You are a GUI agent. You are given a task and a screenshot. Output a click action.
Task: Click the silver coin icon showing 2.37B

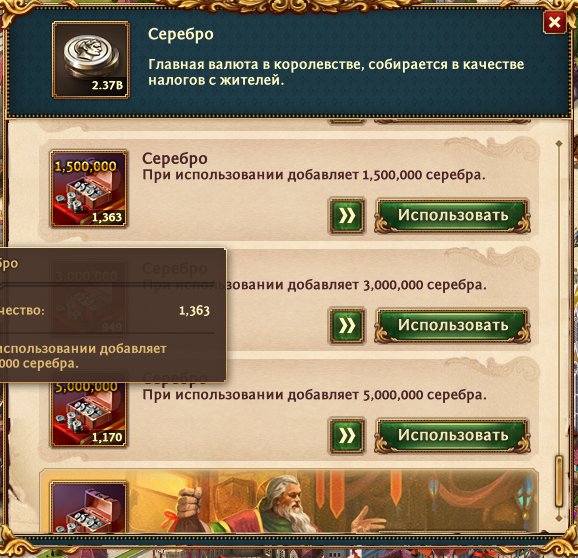(91, 60)
